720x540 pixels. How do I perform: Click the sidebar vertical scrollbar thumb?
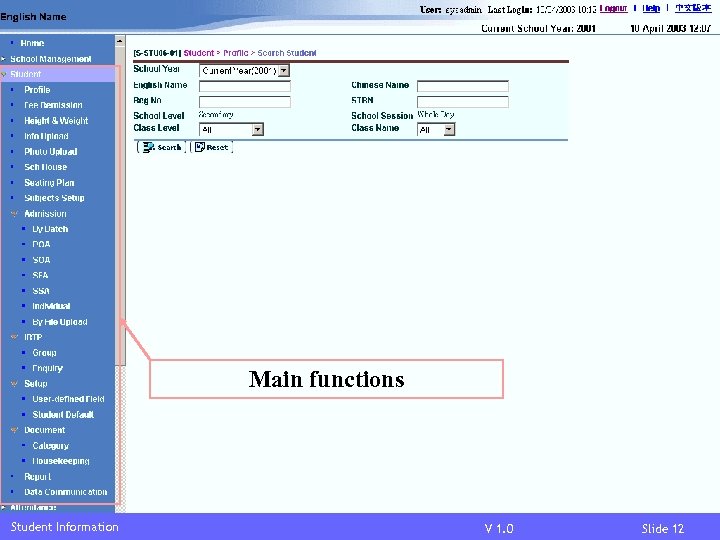pyautogui.click(x=120, y=205)
